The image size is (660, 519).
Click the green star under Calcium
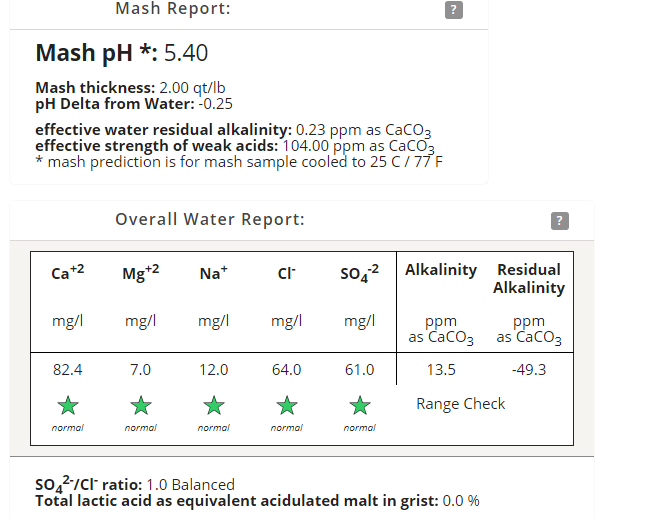pos(68,405)
